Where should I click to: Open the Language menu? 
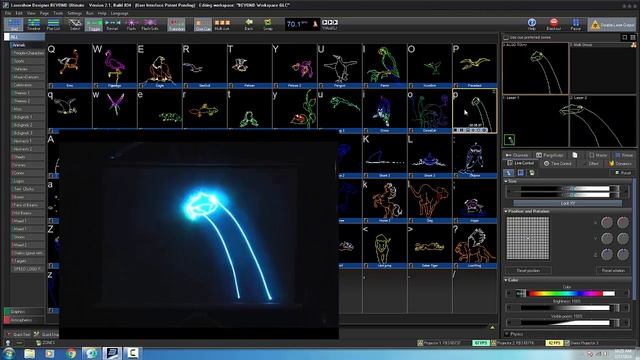(x=119, y=13)
